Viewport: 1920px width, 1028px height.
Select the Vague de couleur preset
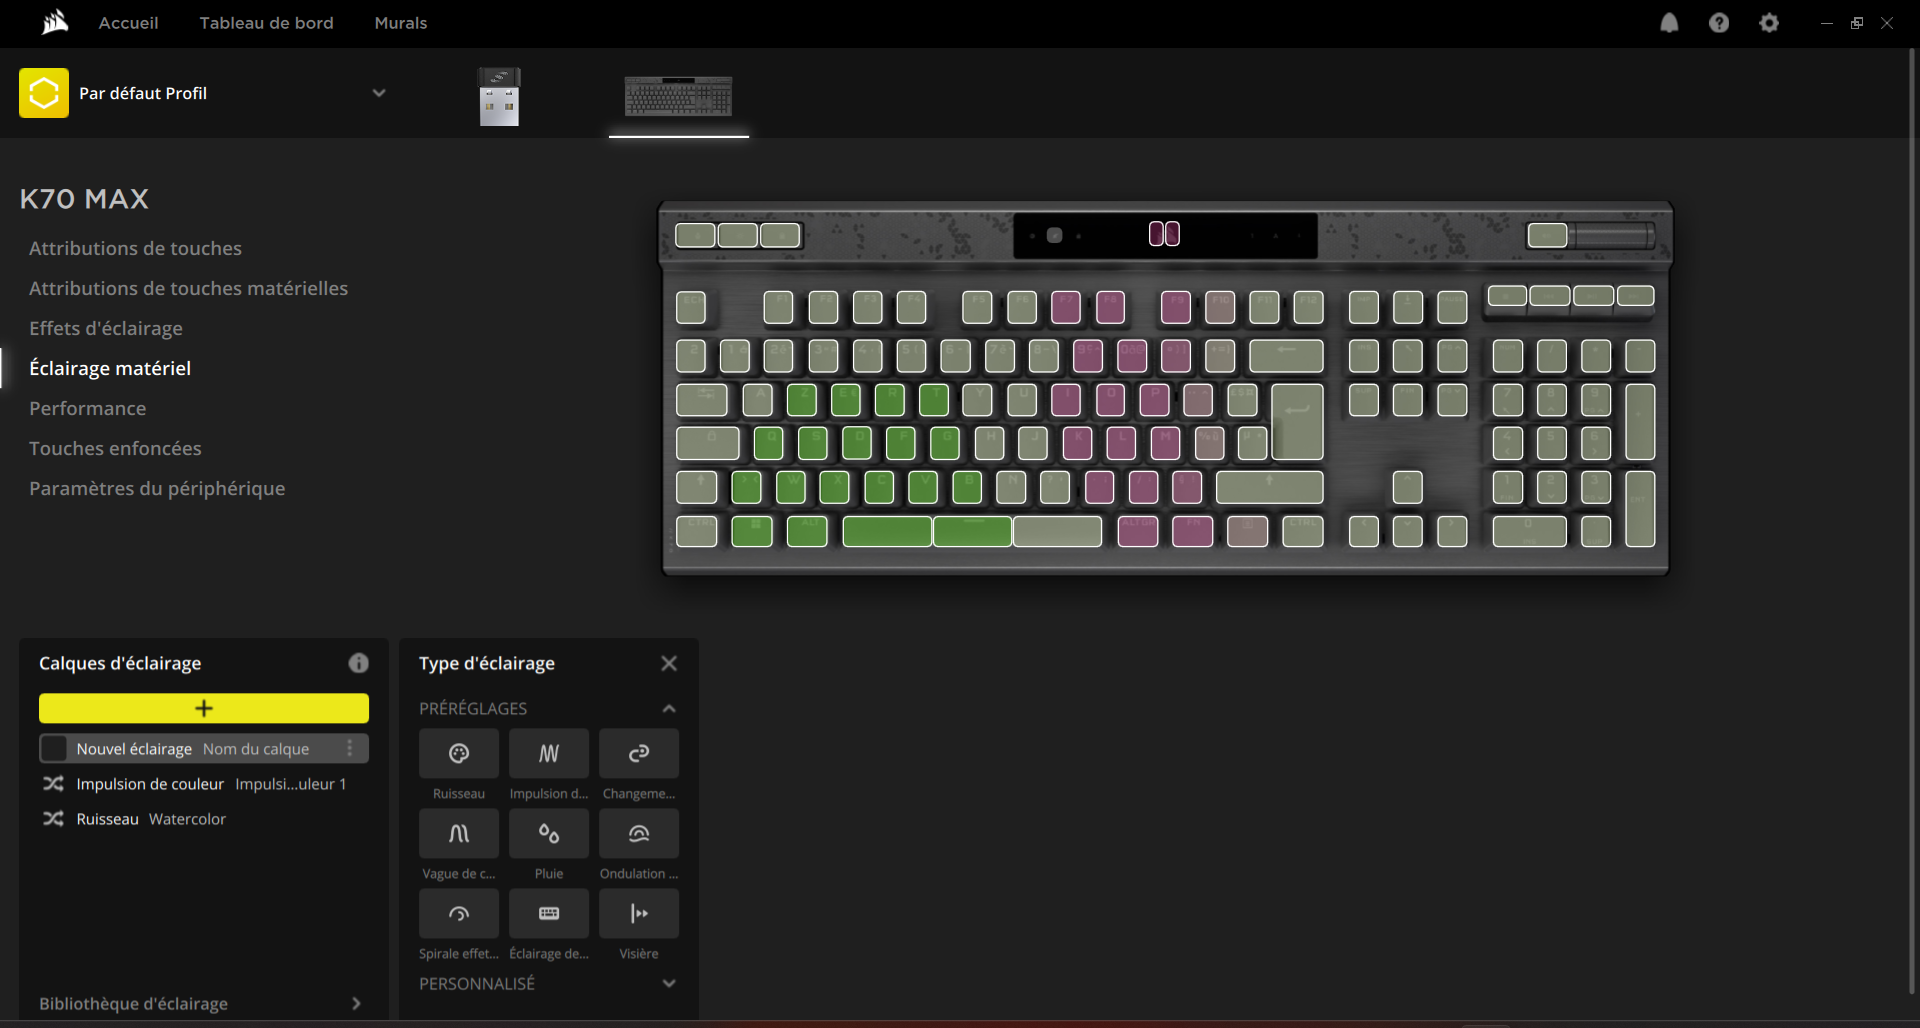coord(458,833)
